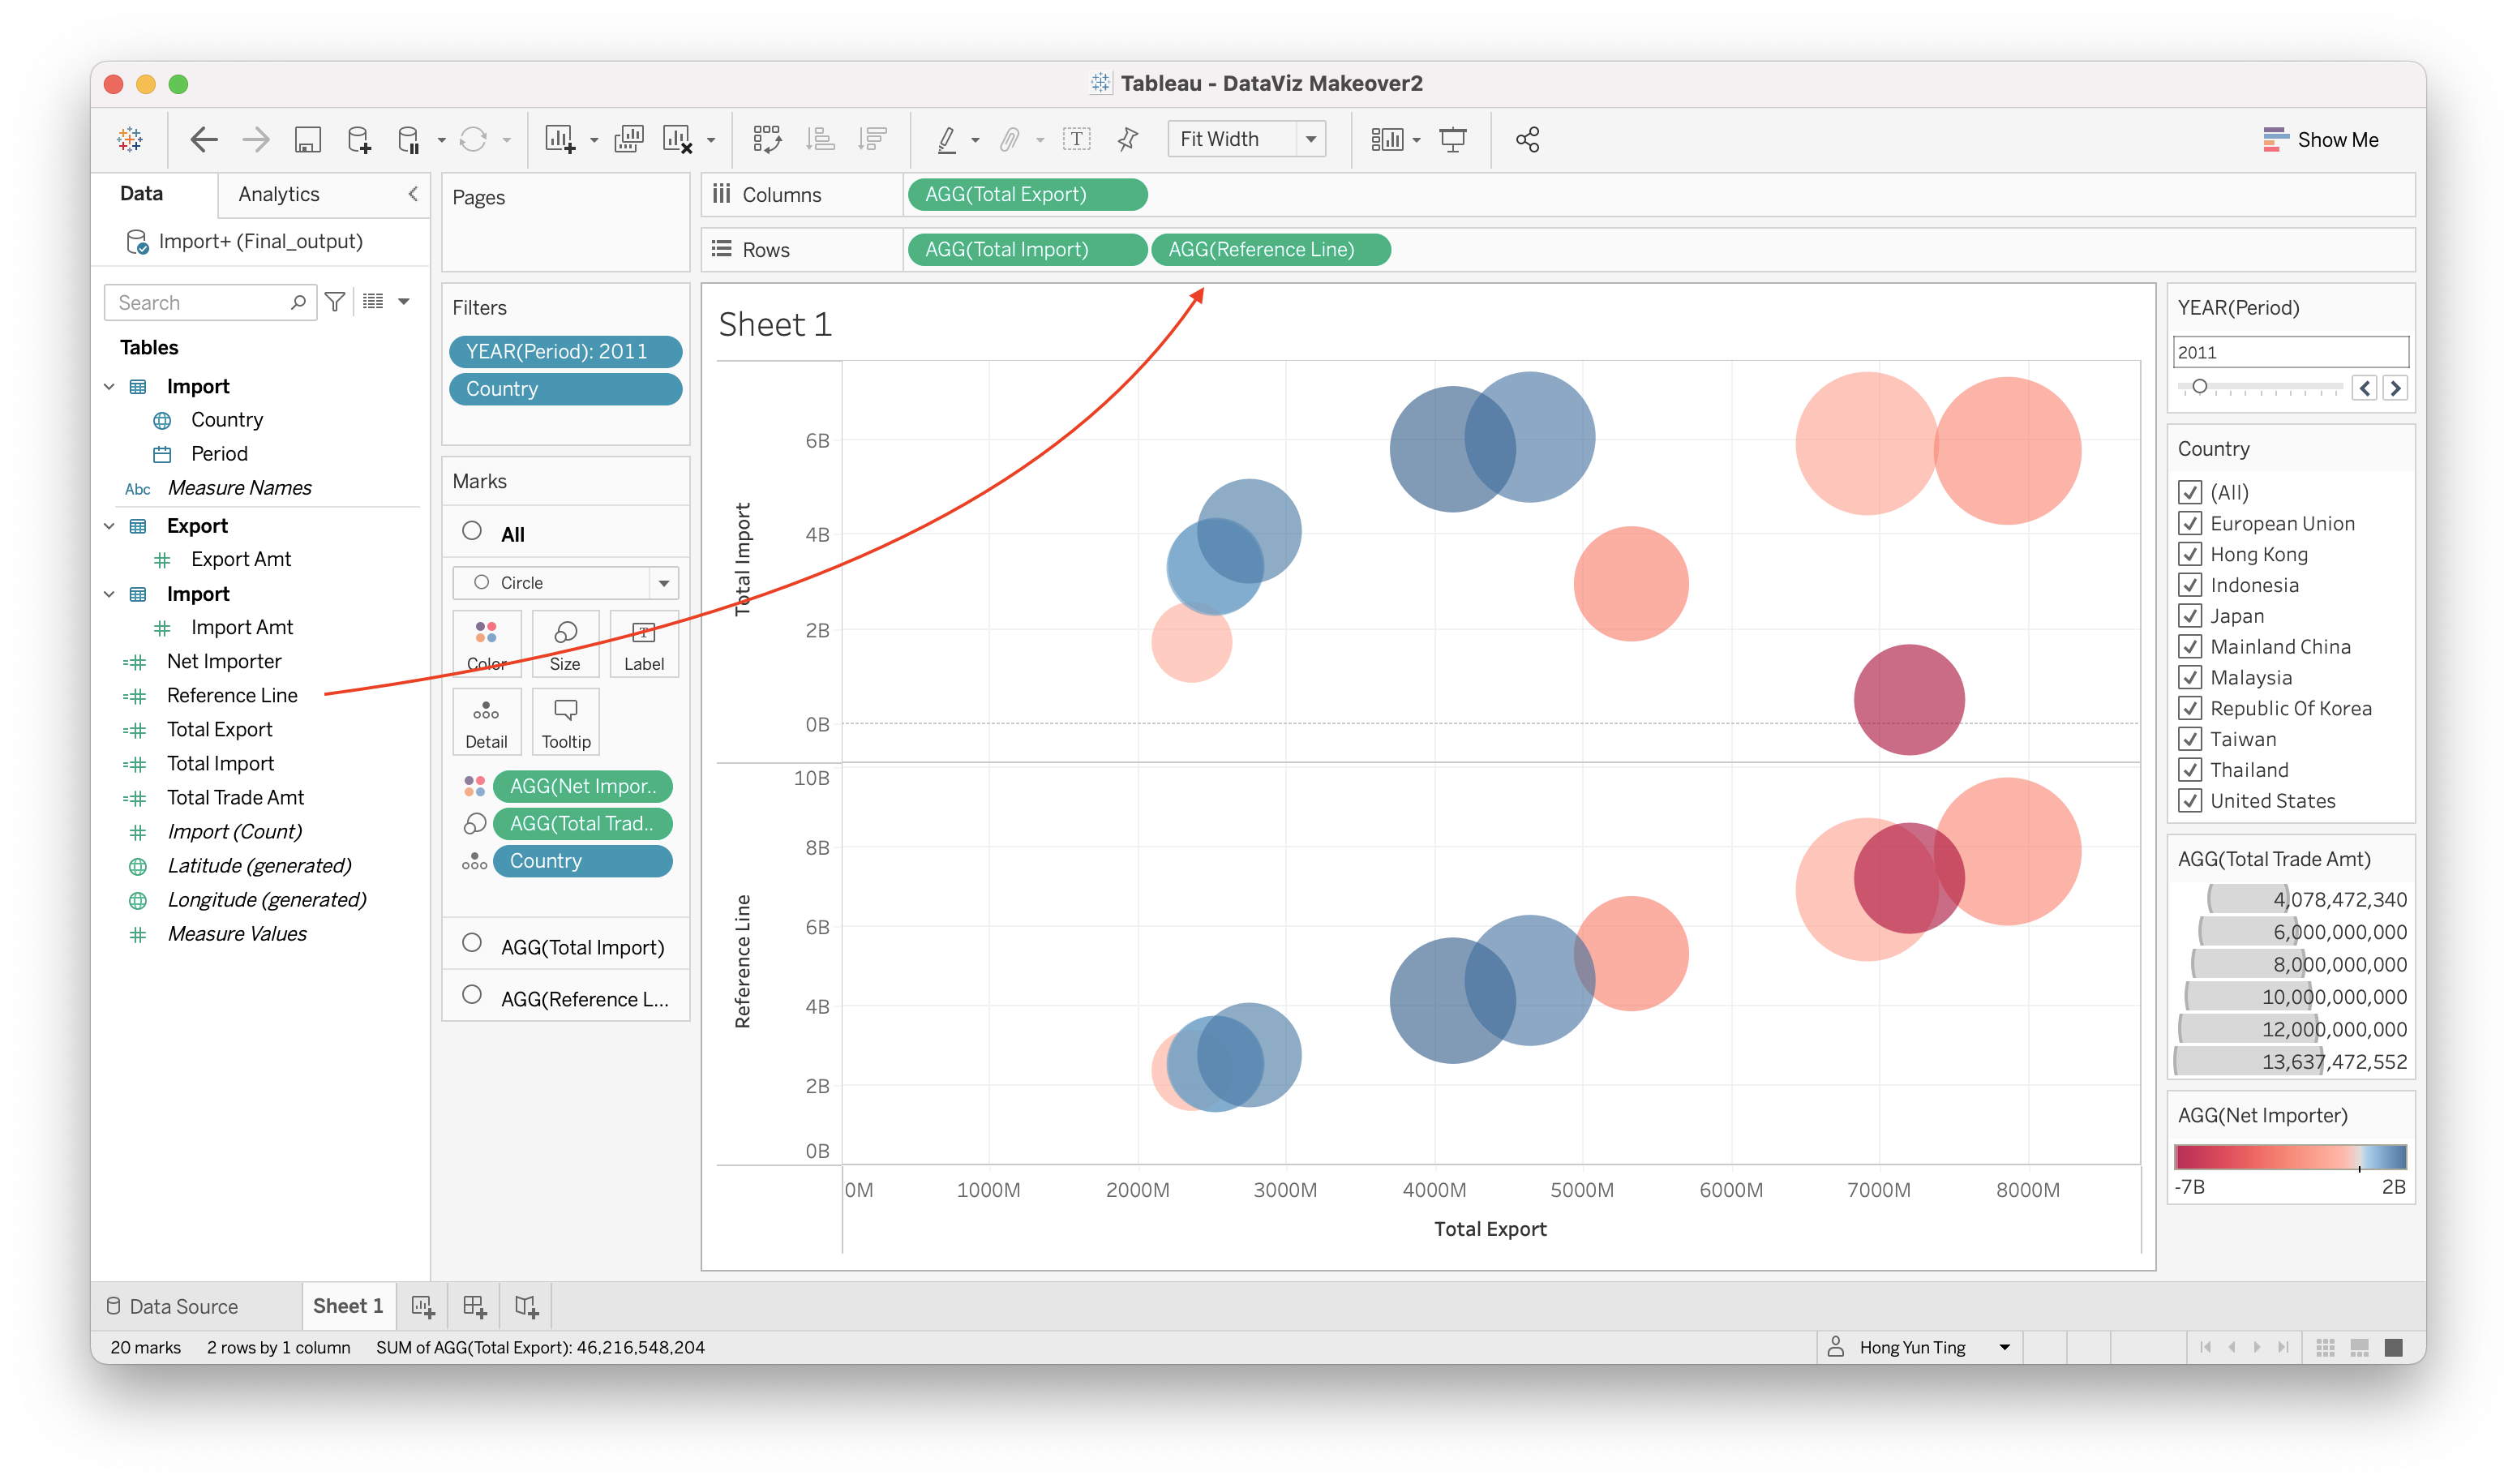
Task: Click the Share workbook icon
Action: pos(1527,140)
